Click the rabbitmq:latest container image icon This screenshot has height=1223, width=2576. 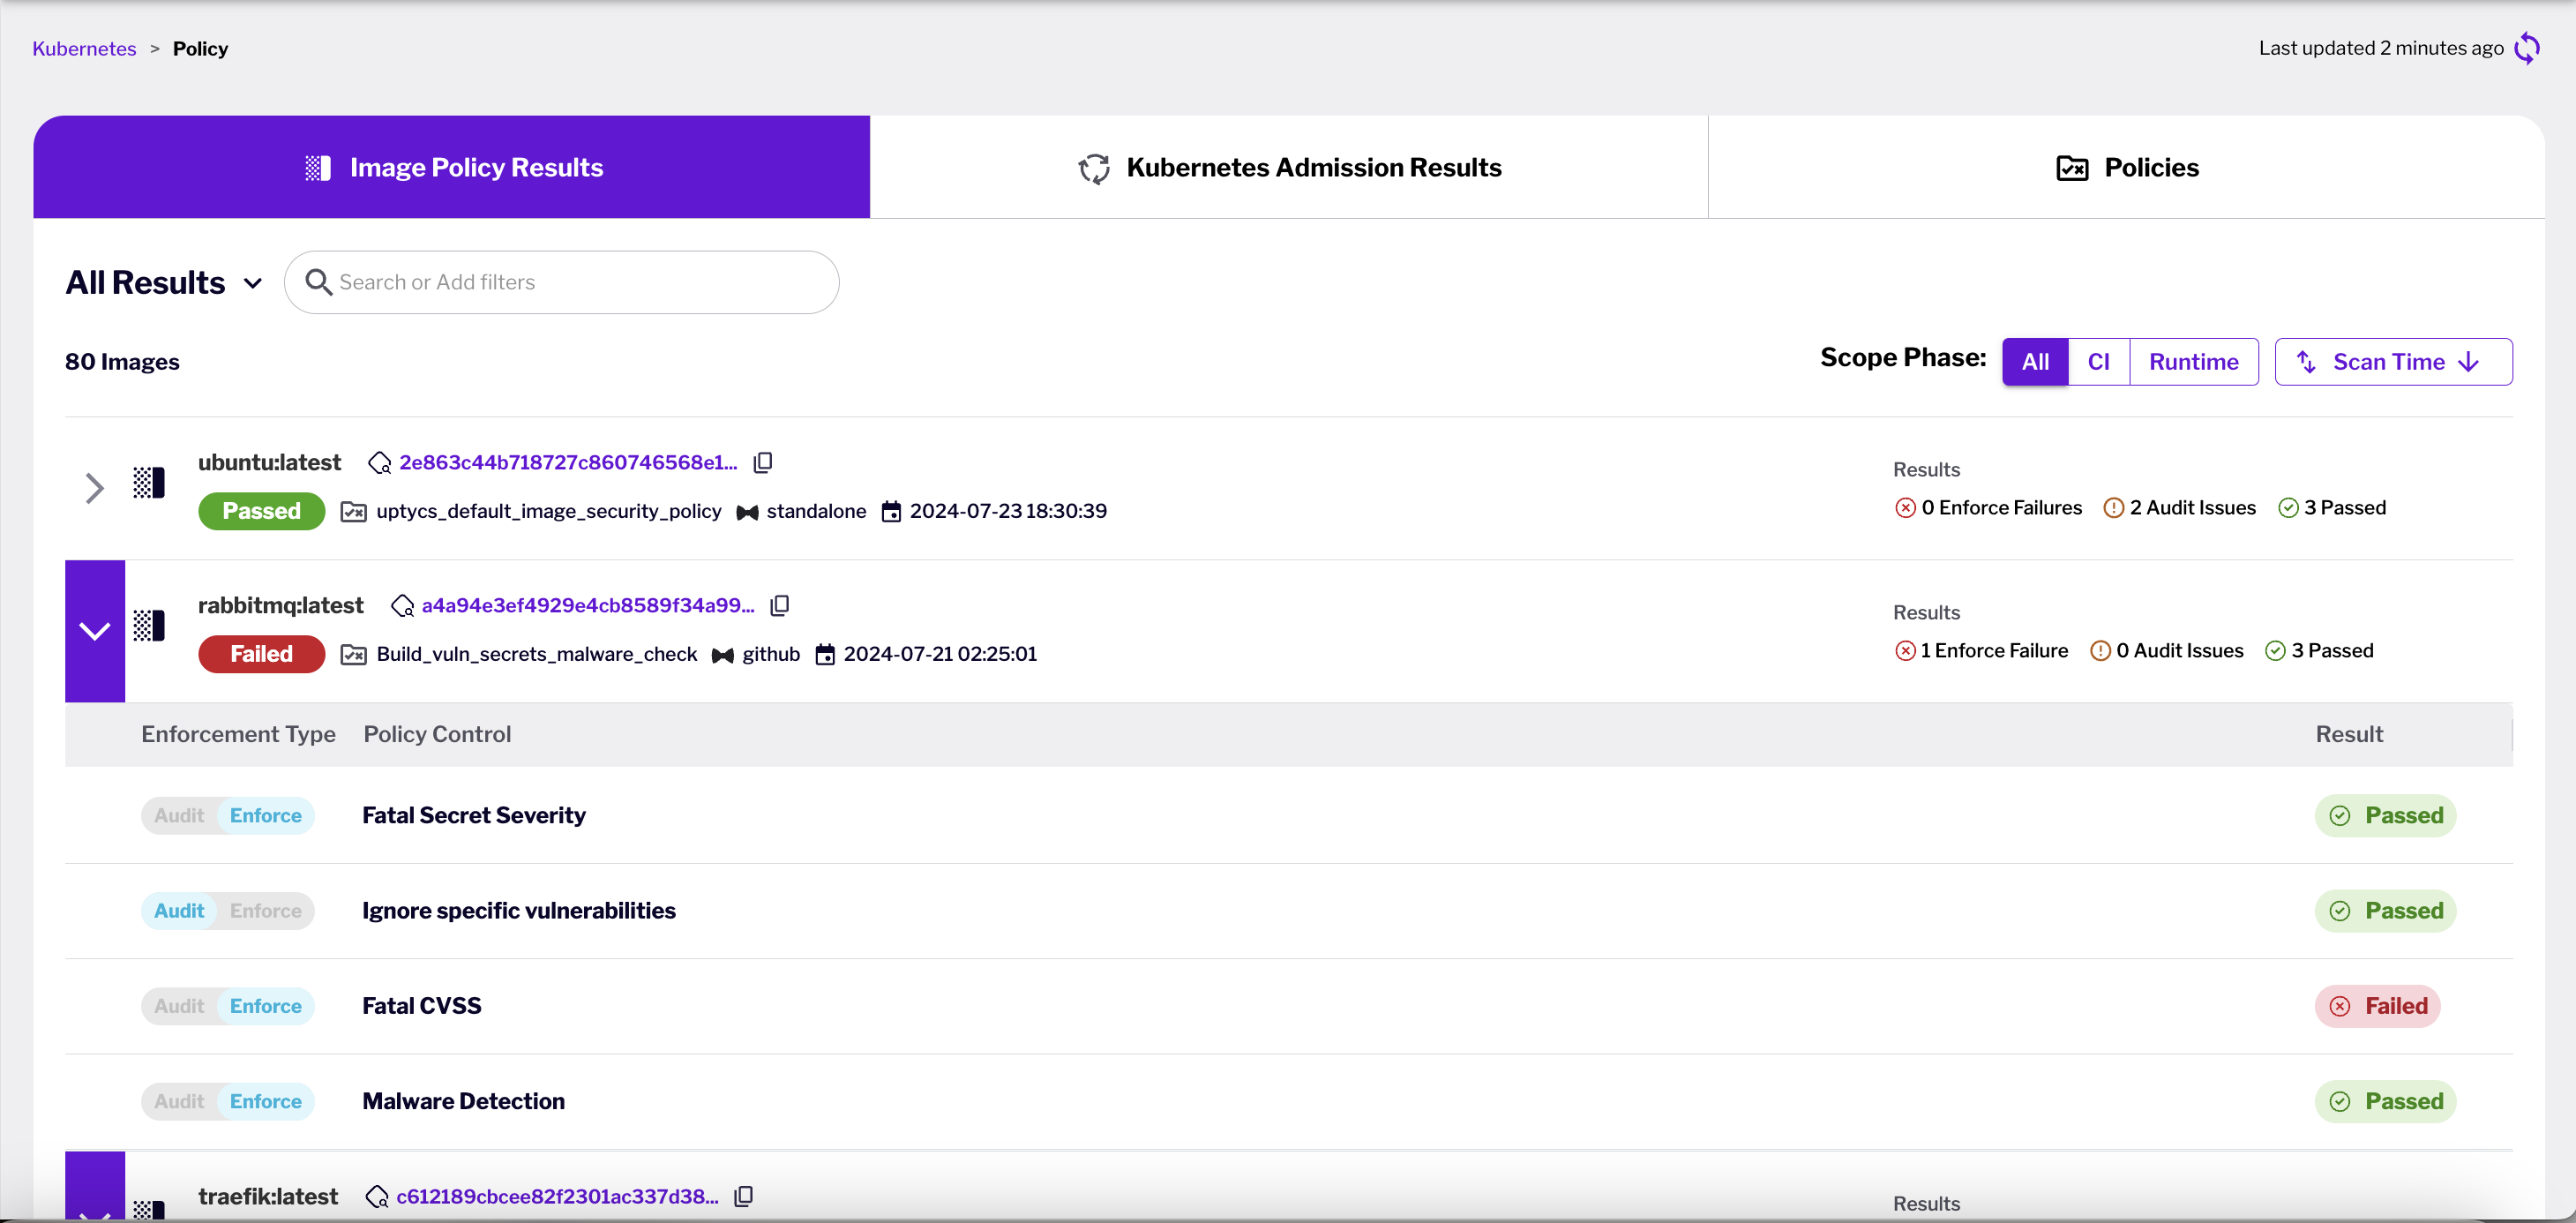click(x=149, y=626)
